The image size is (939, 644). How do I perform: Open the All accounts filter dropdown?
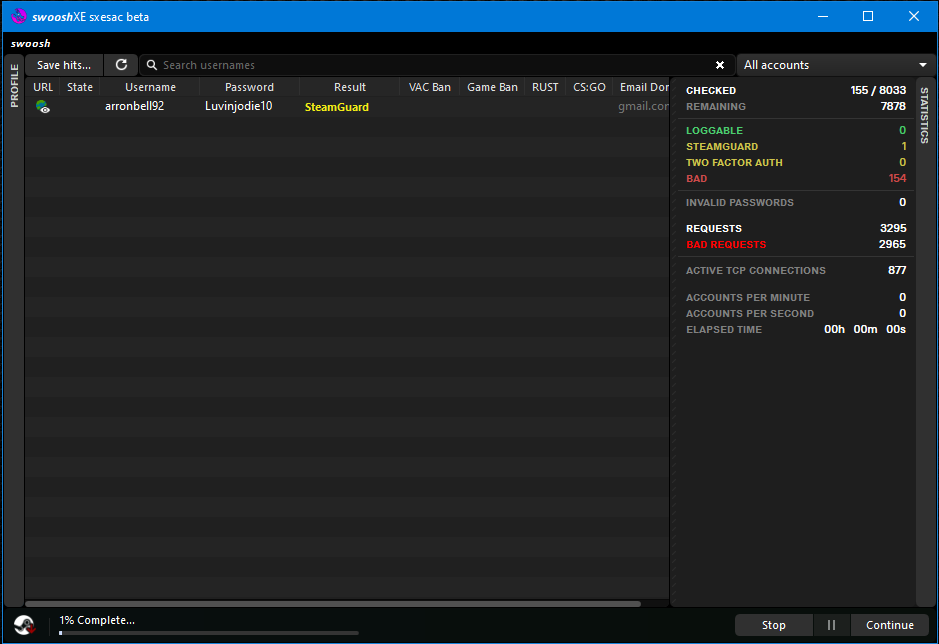pyautogui.click(x=835, y=65)
